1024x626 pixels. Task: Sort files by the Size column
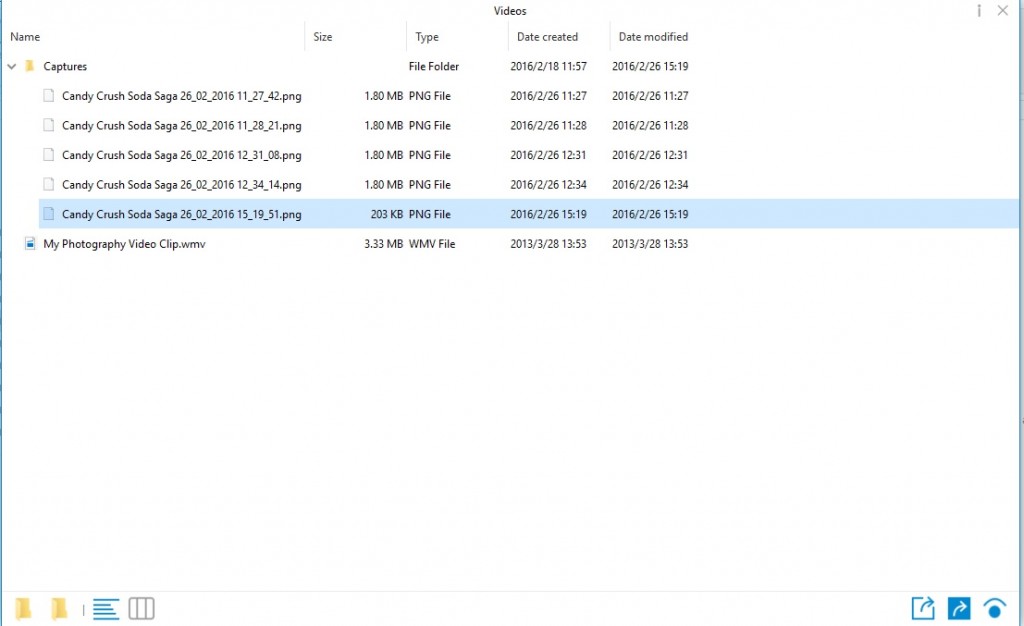(322, 36)
